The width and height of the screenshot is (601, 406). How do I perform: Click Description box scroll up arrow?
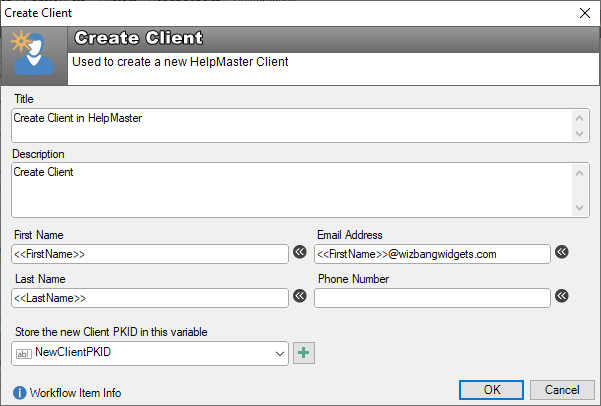tap(580, 173)
